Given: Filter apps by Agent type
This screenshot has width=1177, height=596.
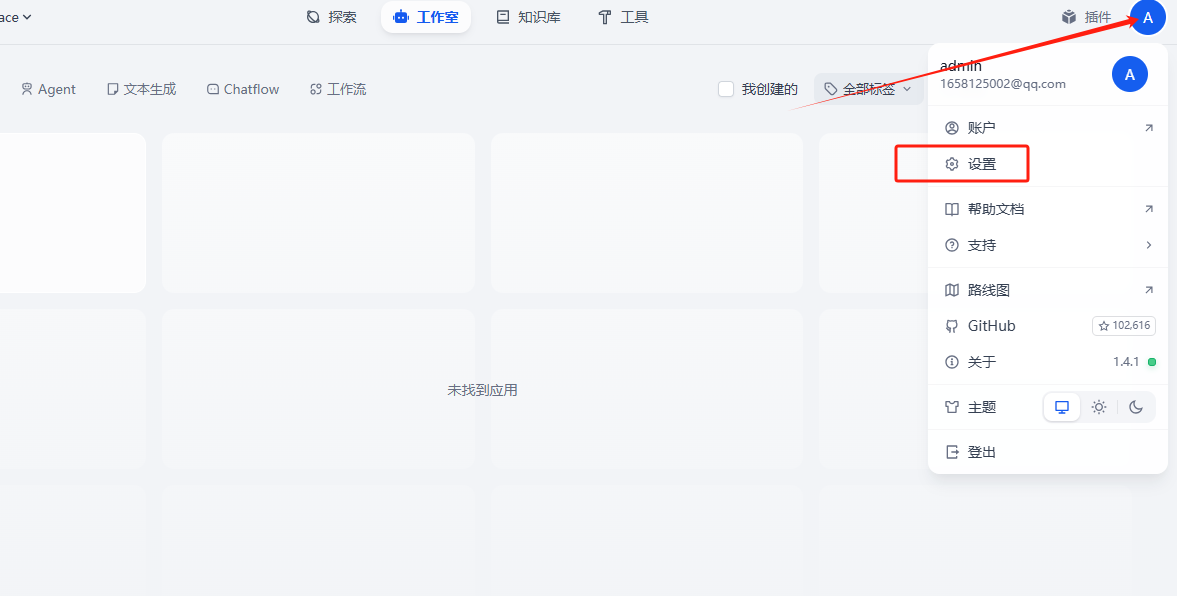Looking at the screenshot, I should (x=48, y=89).
